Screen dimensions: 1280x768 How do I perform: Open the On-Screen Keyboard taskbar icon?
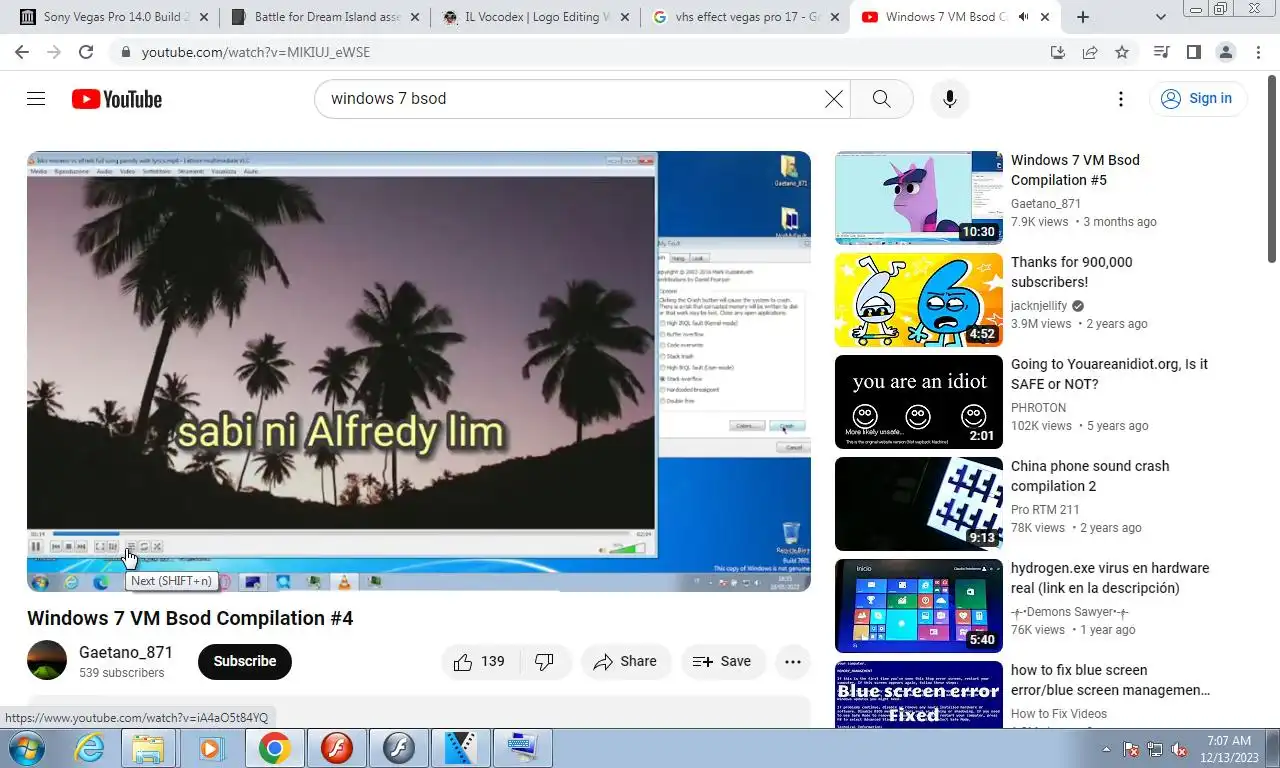523,748
